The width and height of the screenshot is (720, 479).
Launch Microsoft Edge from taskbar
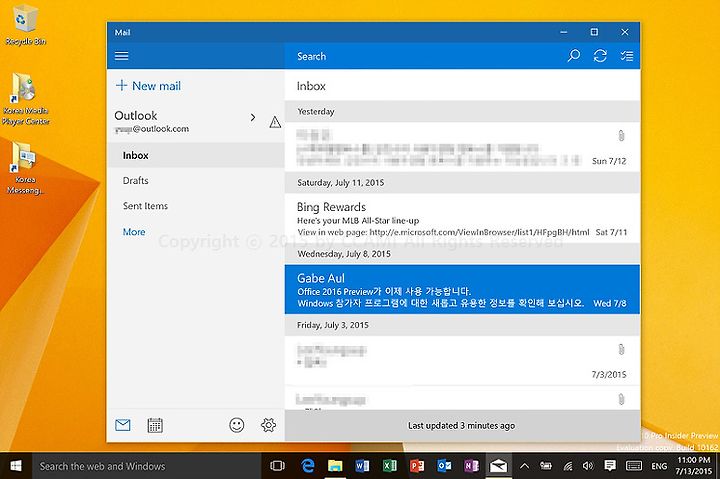pos(308,466)
